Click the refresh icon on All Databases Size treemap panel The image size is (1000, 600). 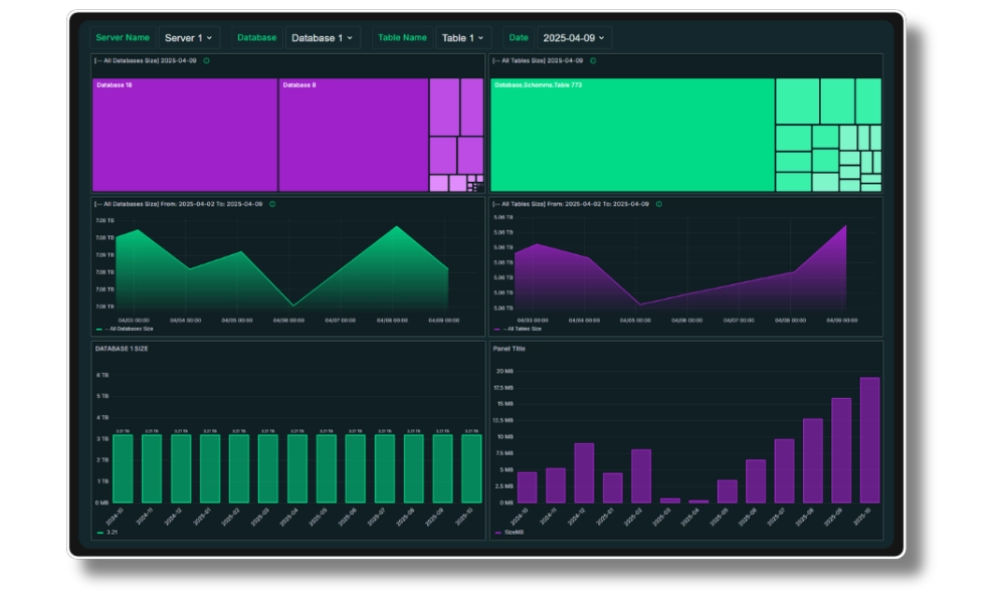(x=207, y=61)
